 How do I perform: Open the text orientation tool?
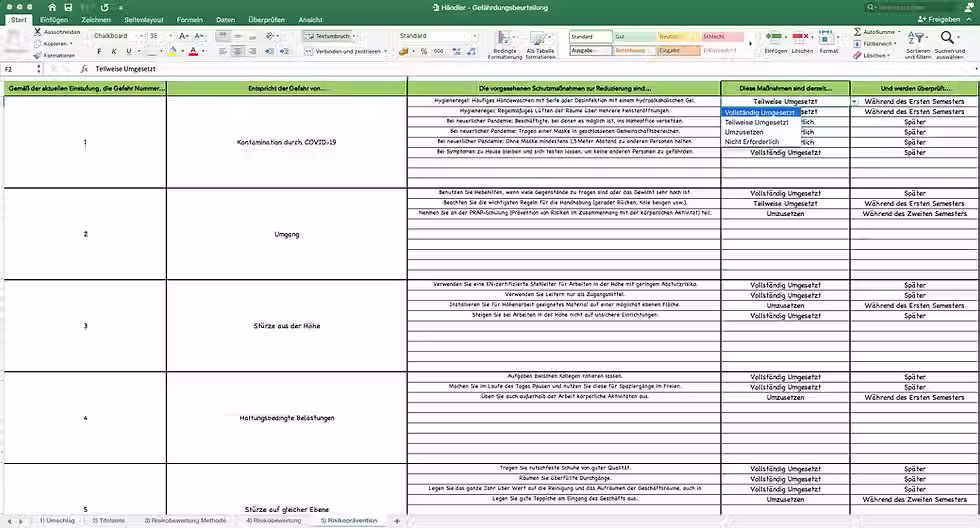271,36
